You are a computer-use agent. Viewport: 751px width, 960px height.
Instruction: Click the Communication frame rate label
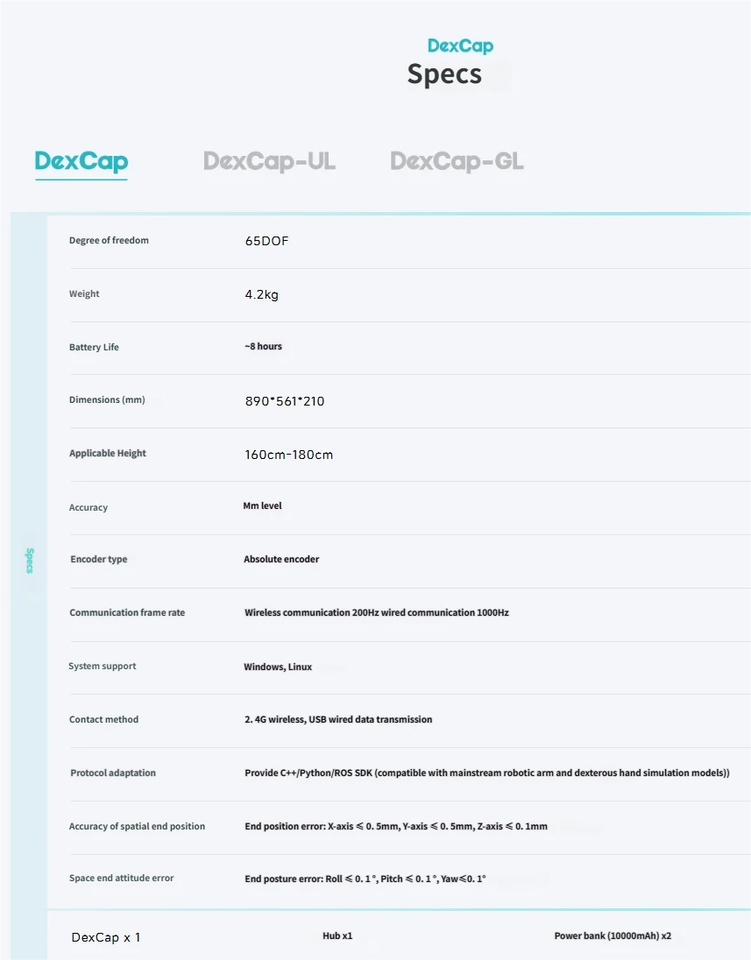pos(127,612)
